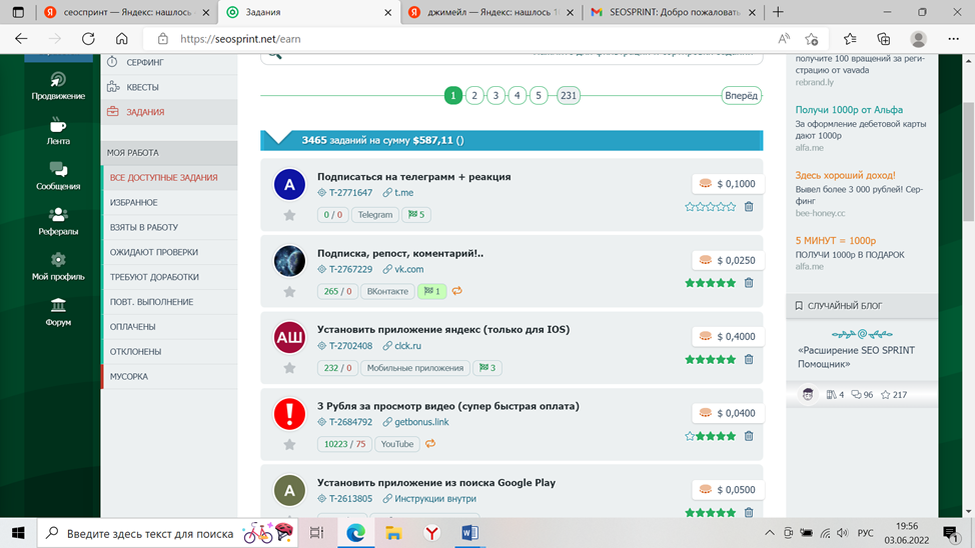Open Требуют доработки list
This screenshot has height=548, width=975.
(x=169, y=277)
